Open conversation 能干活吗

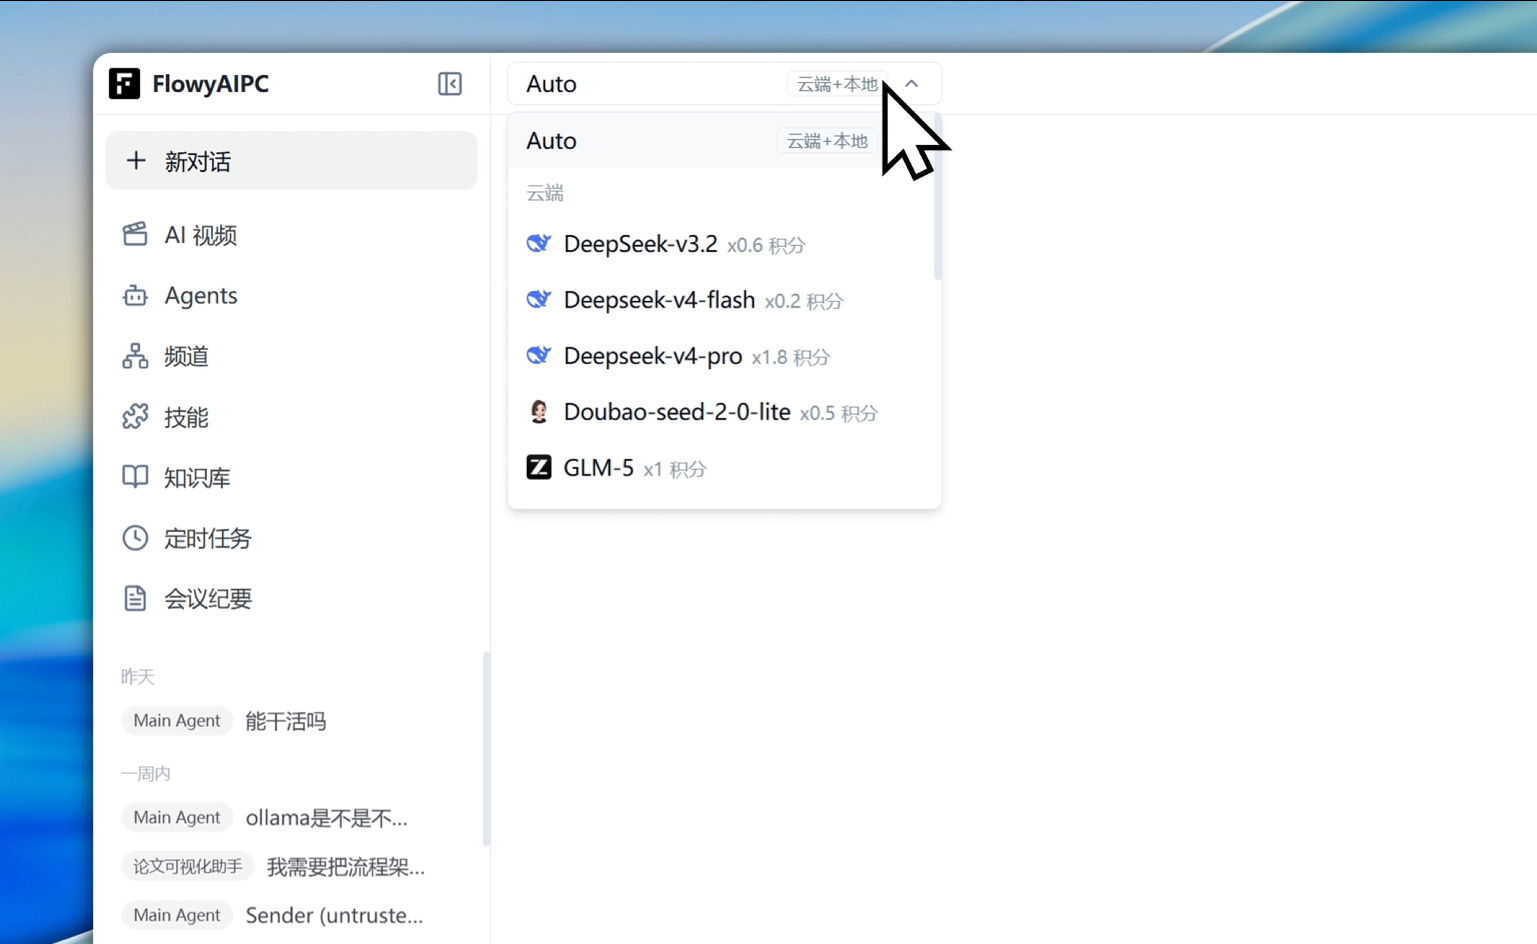pos(286,721)
